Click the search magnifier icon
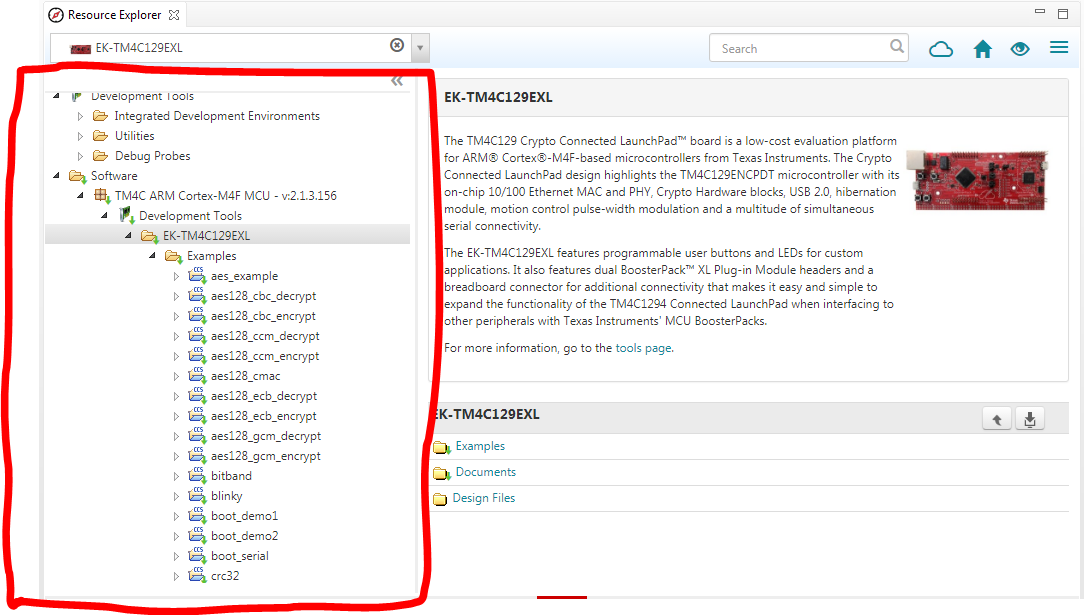1084x615 pixels. pyautogui.click(x=897, y=46)
